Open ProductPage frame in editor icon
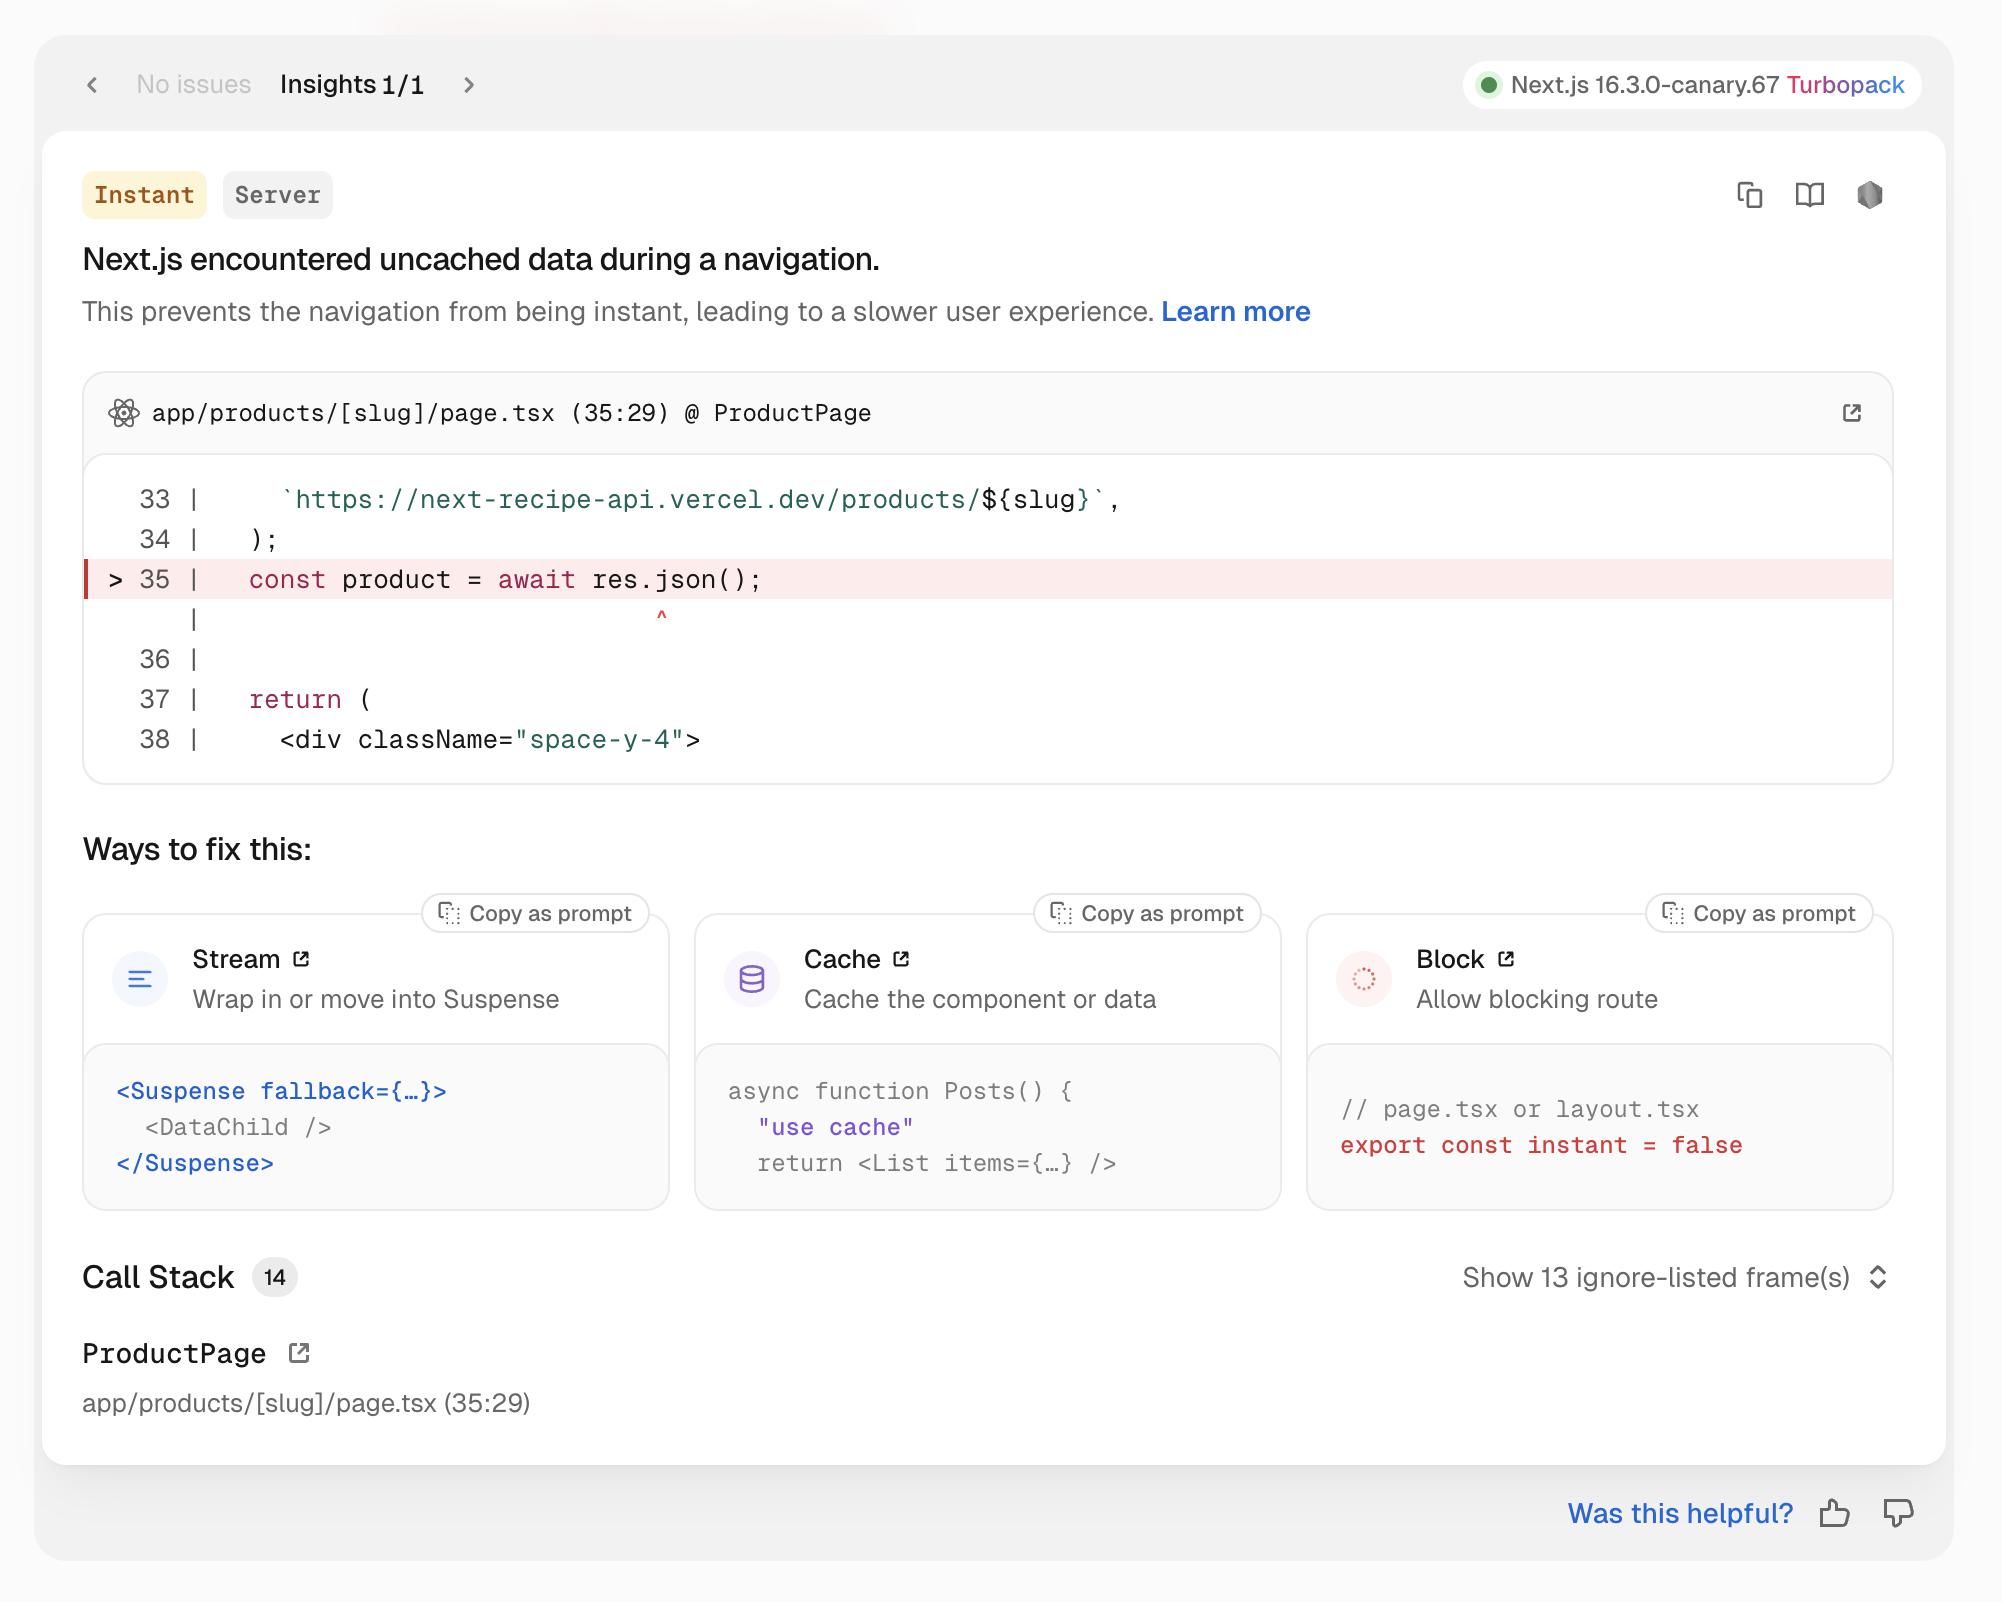Viewport: 2002px width, 1602px height. pos(299,1353)
